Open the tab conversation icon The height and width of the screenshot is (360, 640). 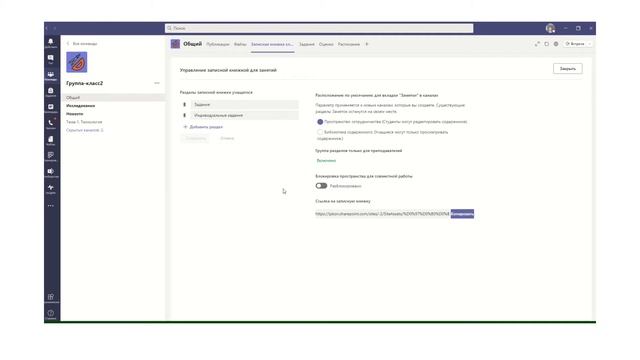pyautogui.click(x=547, y=44)
